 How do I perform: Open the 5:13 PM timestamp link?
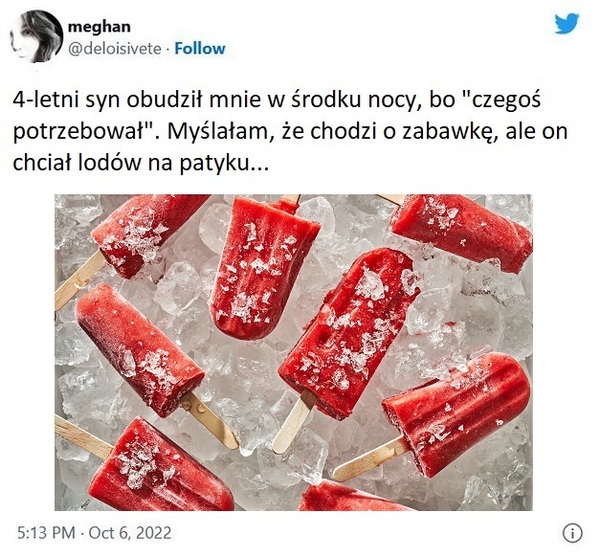pyautogui.click(x=46, y=533)
